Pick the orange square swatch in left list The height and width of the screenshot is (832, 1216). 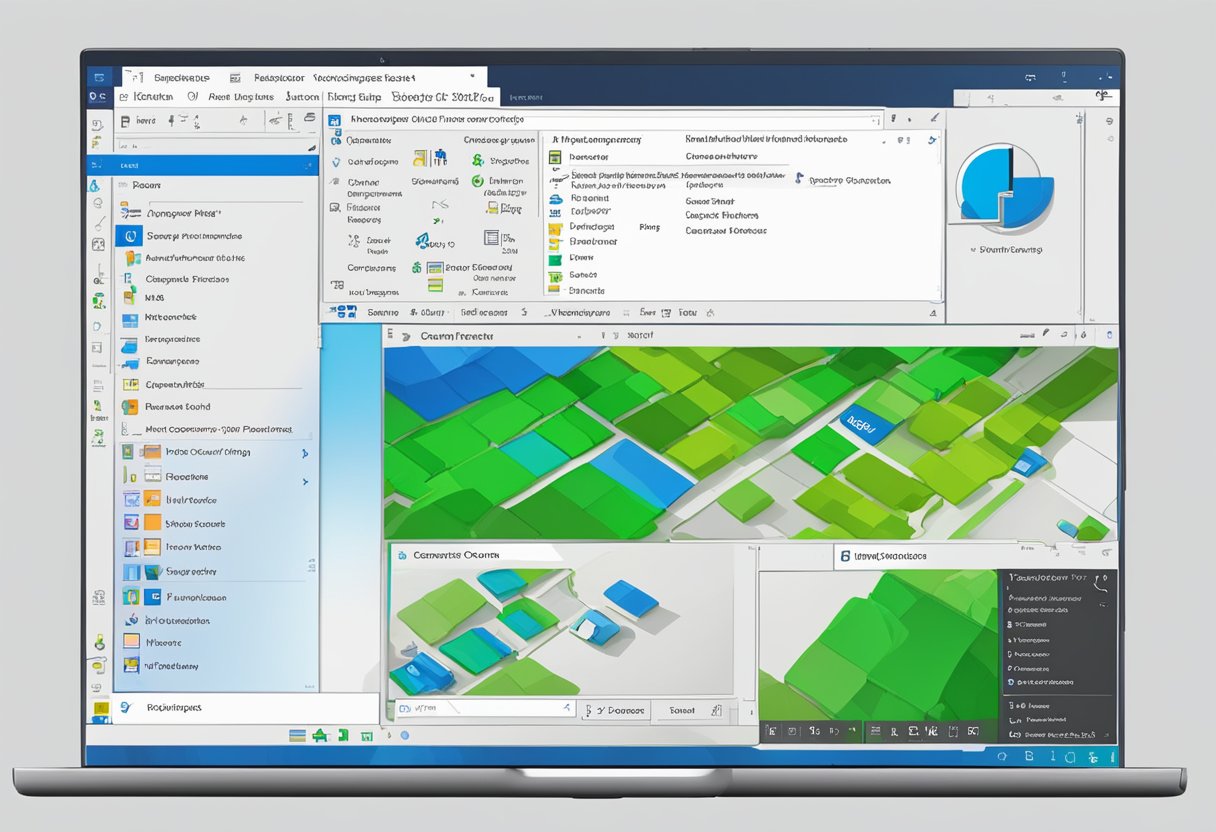pyautogui.click(x=152, y=523)
